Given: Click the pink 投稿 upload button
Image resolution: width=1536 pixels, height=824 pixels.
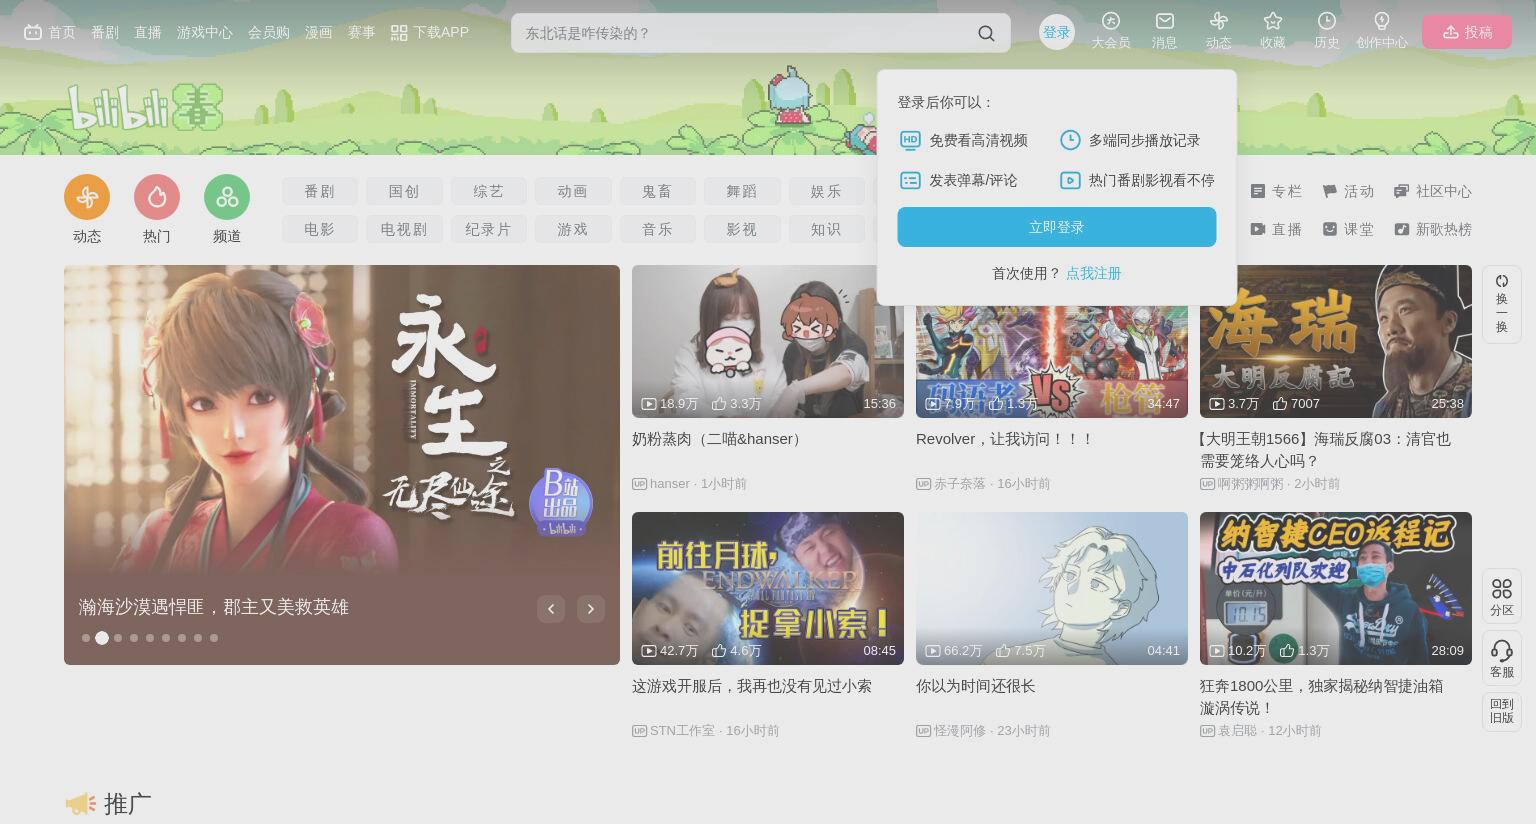Looking at the screenshot, I should [1467, 33].
